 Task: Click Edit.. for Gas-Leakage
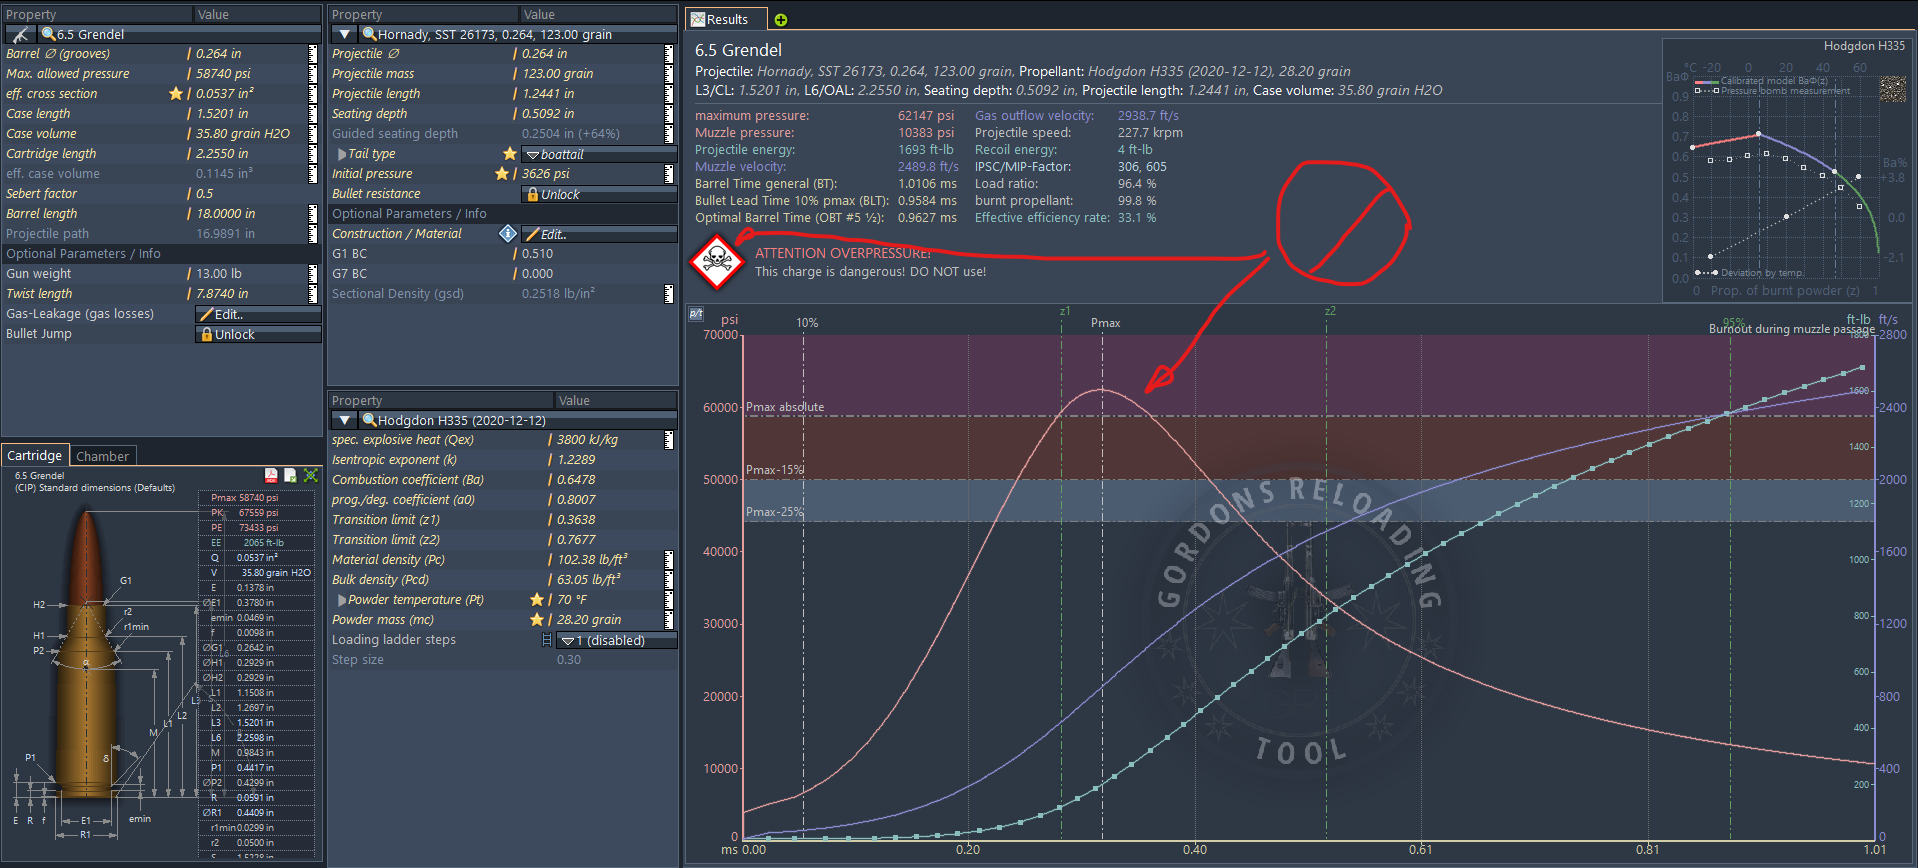tap(258, 314)
